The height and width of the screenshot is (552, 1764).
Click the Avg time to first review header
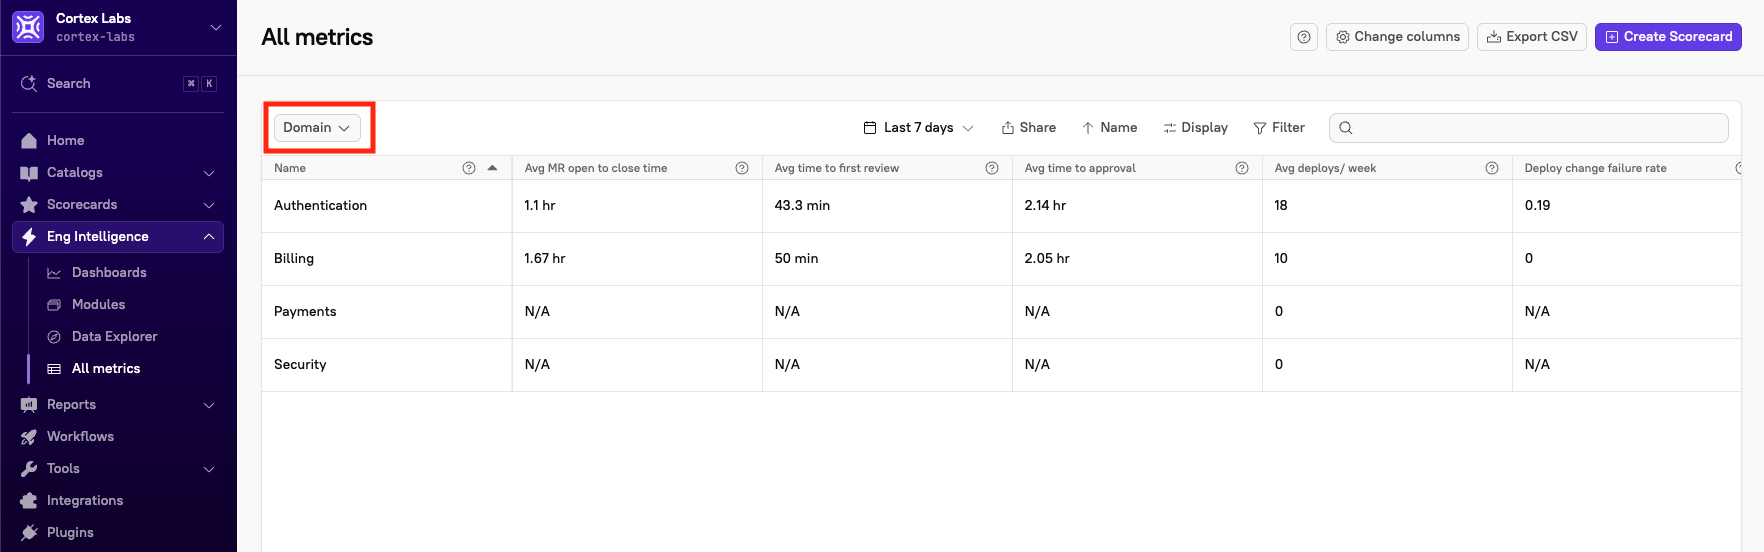837,168
